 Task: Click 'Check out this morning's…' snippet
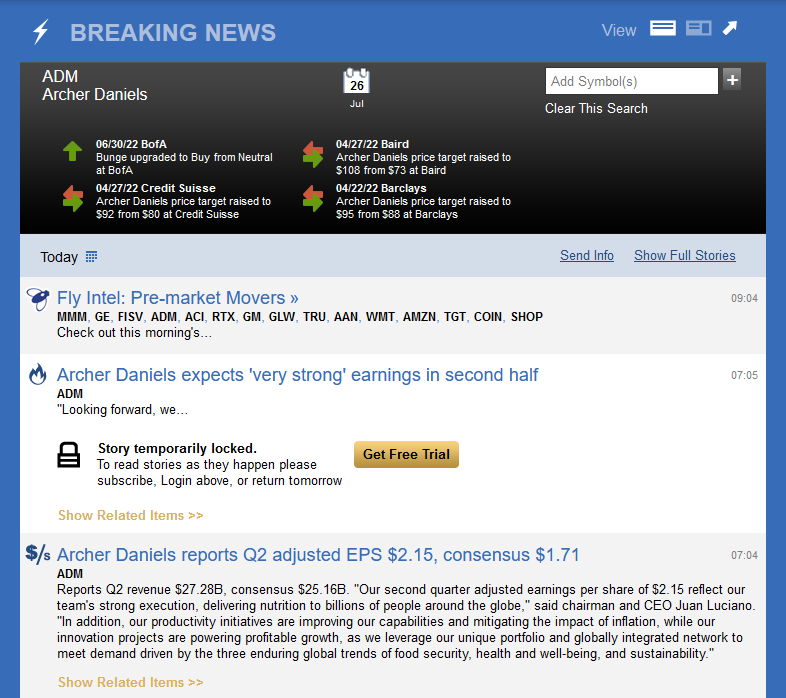coord(134,332)
